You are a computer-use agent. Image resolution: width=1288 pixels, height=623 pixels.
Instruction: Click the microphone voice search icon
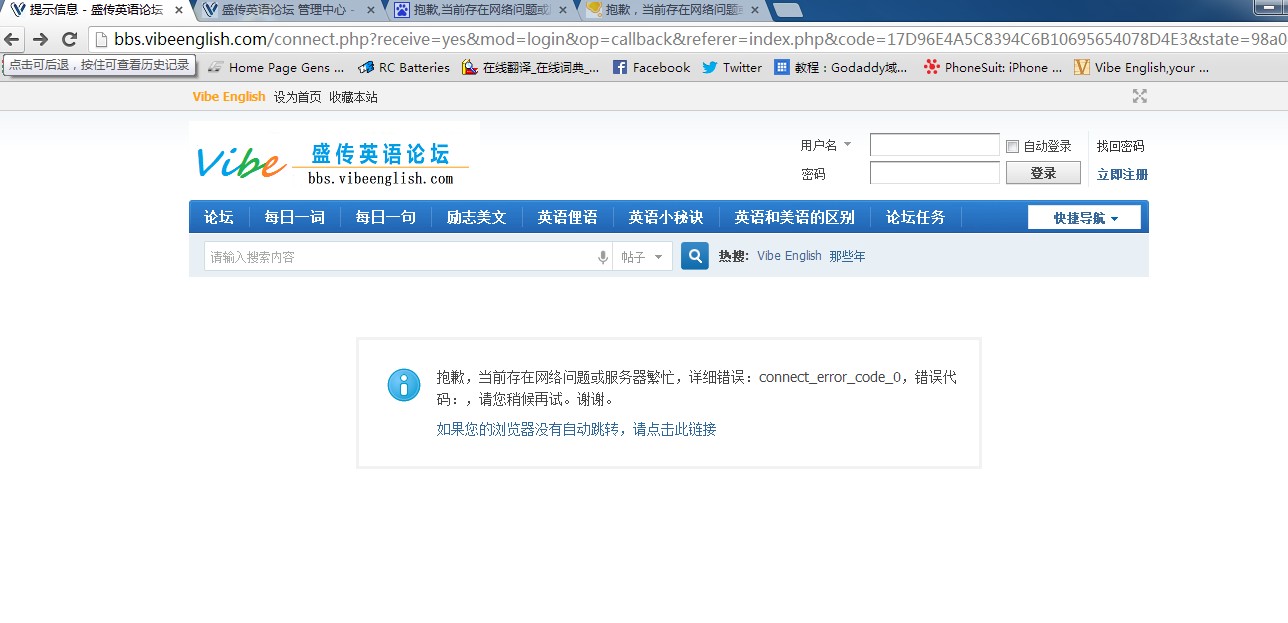tap(603, 257)
